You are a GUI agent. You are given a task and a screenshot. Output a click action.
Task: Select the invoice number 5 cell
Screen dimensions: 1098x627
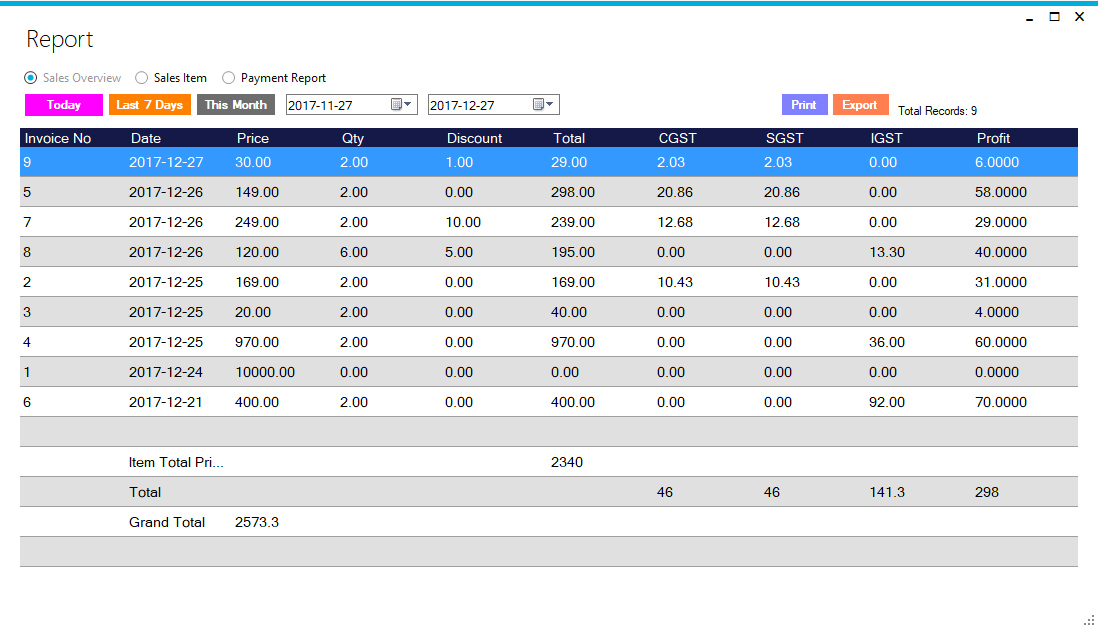pyautogui.click(x=27, y=193)
